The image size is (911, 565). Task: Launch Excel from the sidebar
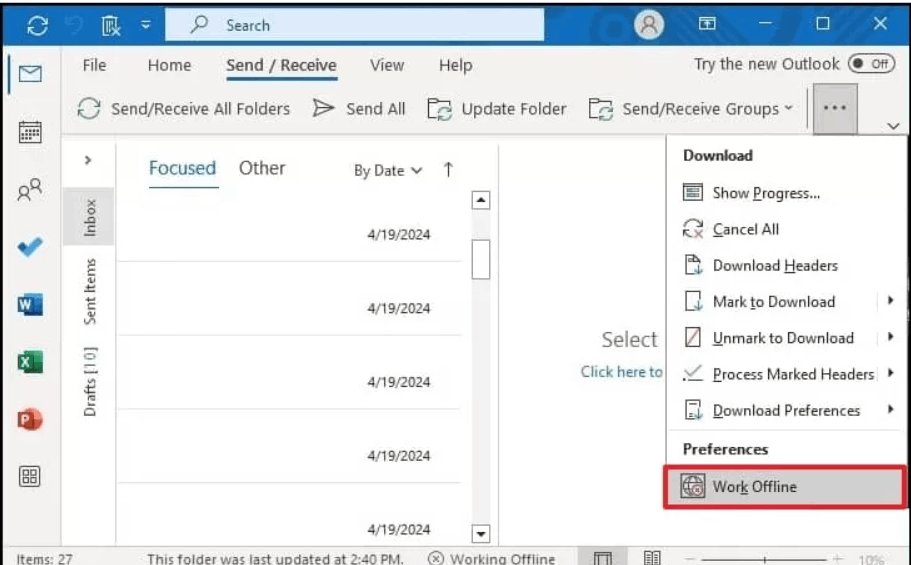(30, 362)
